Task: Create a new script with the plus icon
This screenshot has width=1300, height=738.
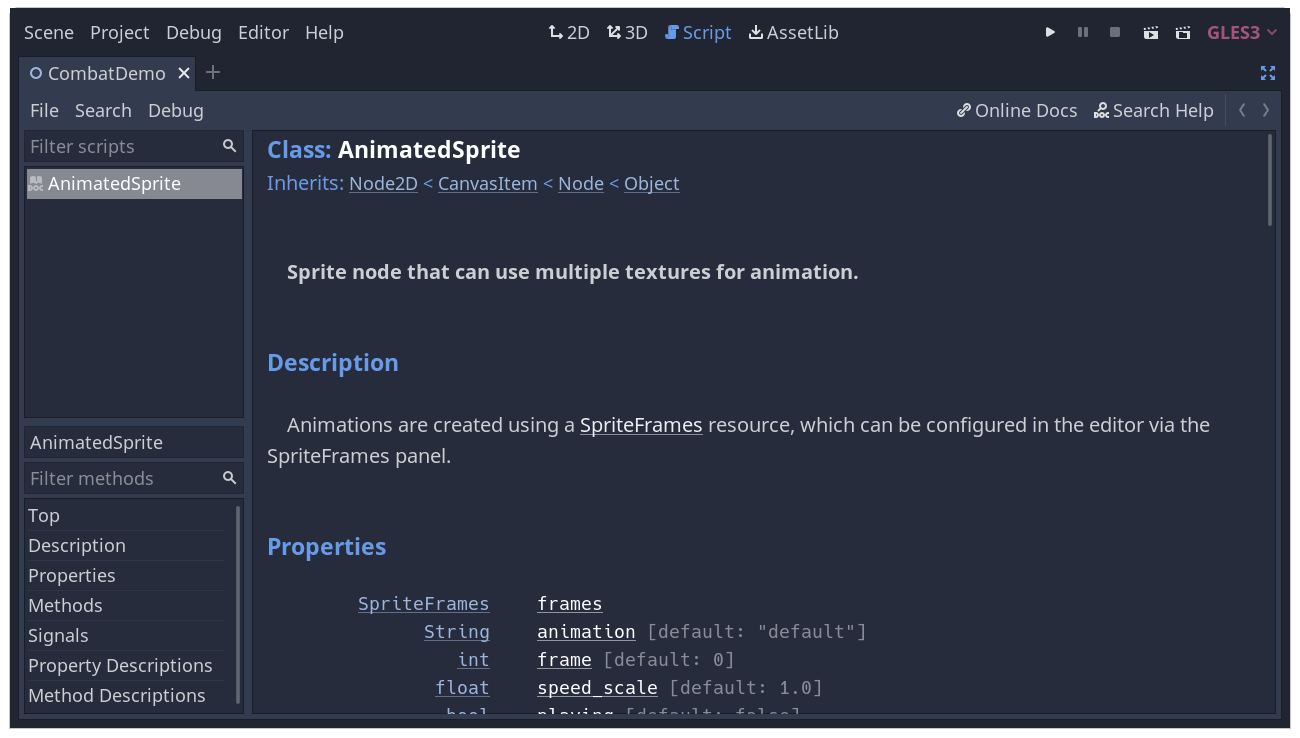Action: (212, 72)
